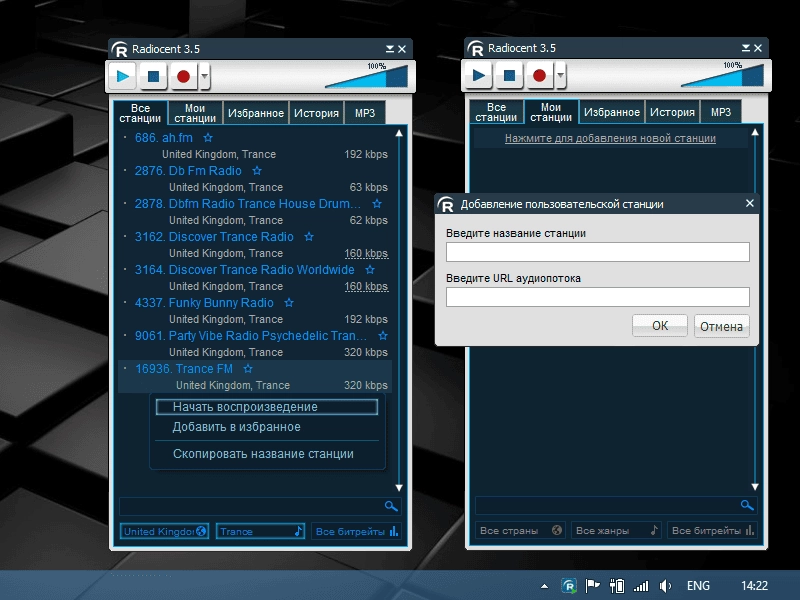Open record options arrow in right window
The width and height of the screenshot is (800, 600).
(x=561, y=76)
